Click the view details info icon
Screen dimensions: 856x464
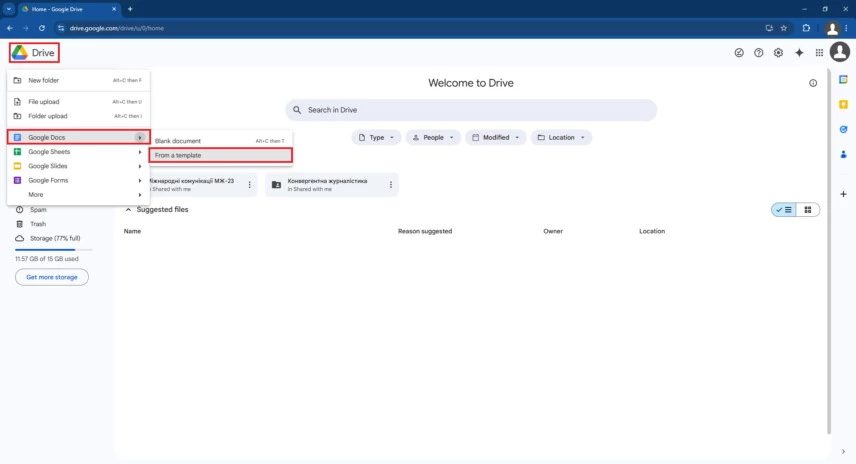click(x=813, y=83)
